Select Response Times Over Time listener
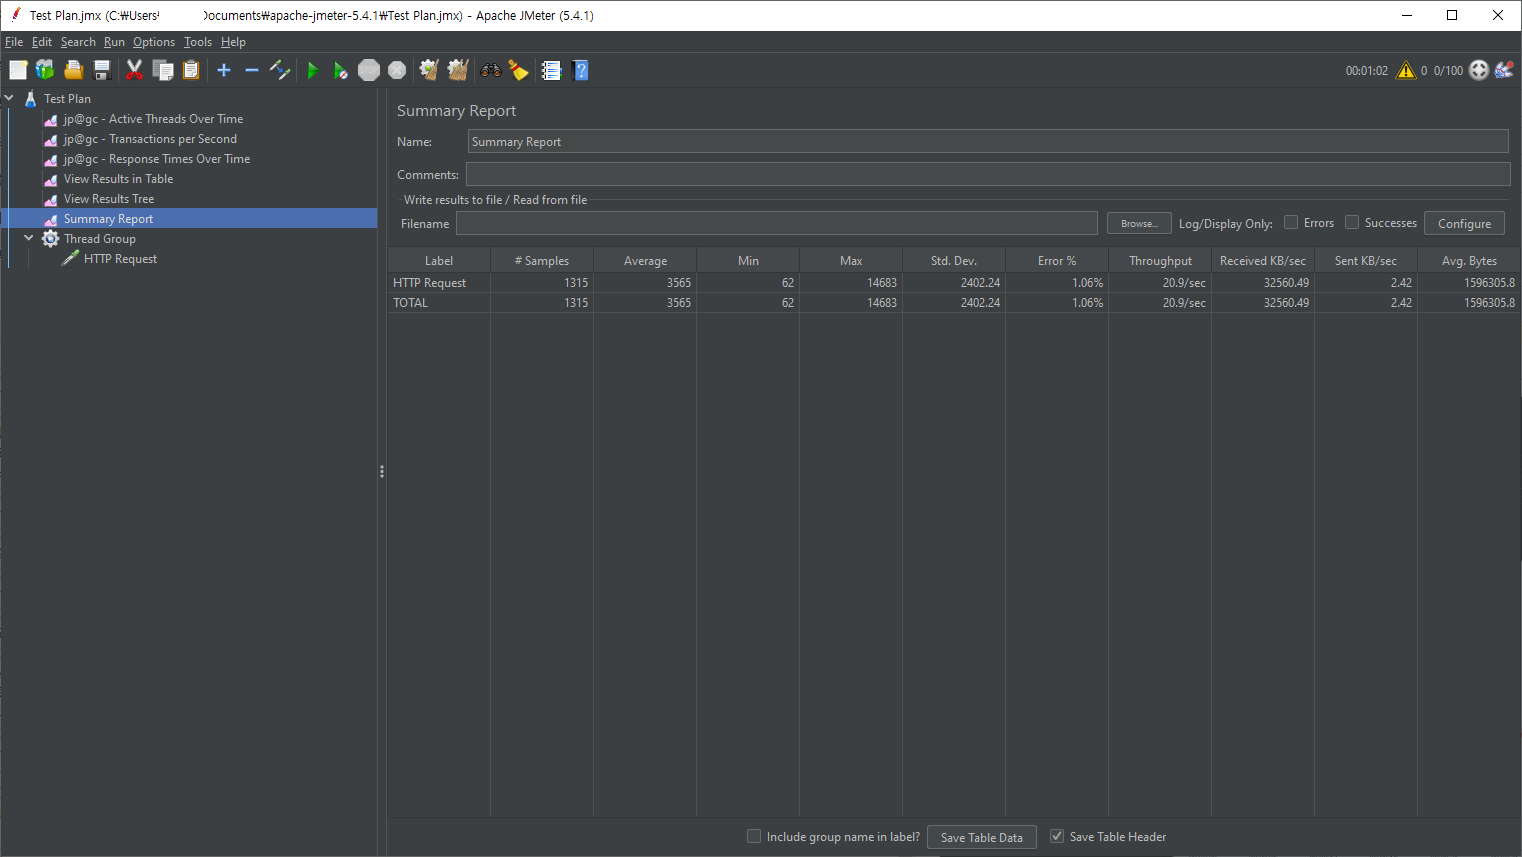 157,159
